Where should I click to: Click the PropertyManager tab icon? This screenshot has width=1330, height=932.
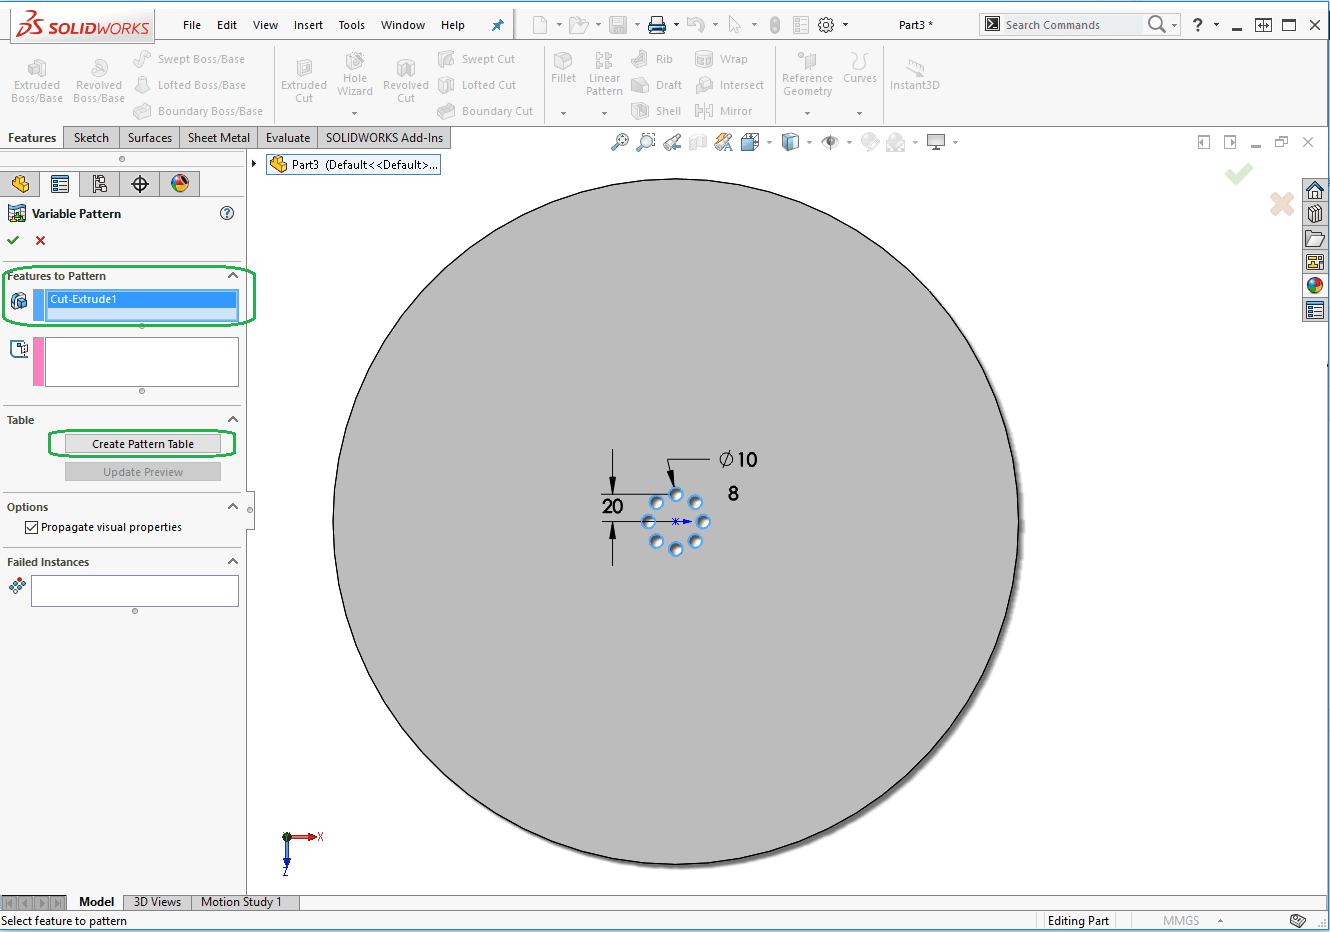coord(60,184)
